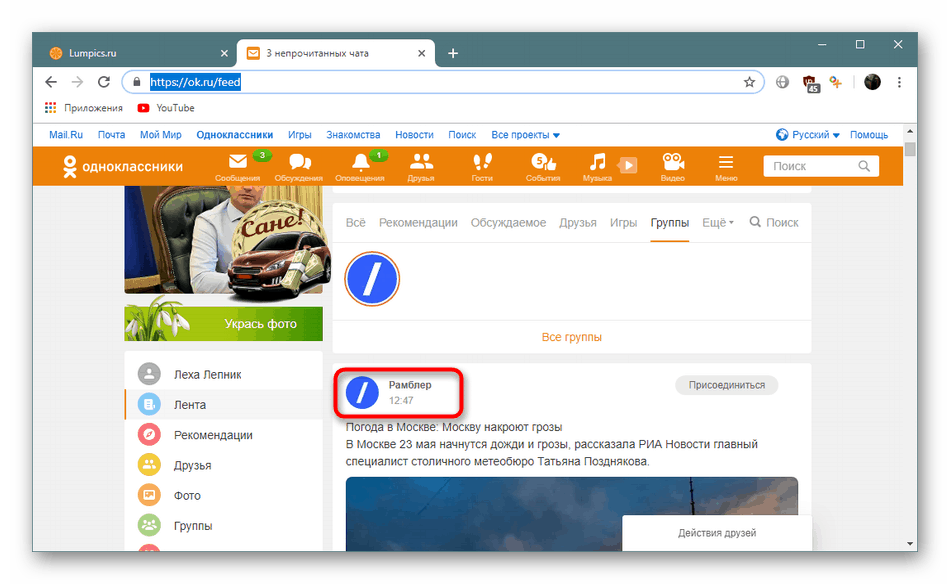Image resolution: width=950 pixels, height=584 pixels.
Task: Click the Укрась фото banner button
Action: (x=224, y=324)
